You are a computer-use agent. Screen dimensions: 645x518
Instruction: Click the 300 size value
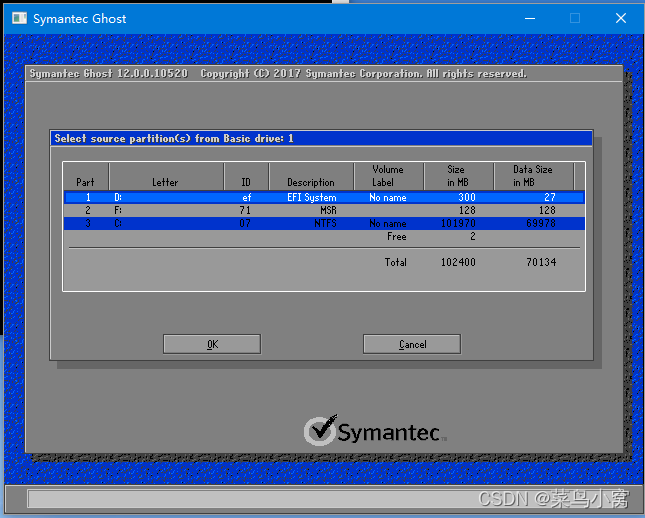point(467,197)
